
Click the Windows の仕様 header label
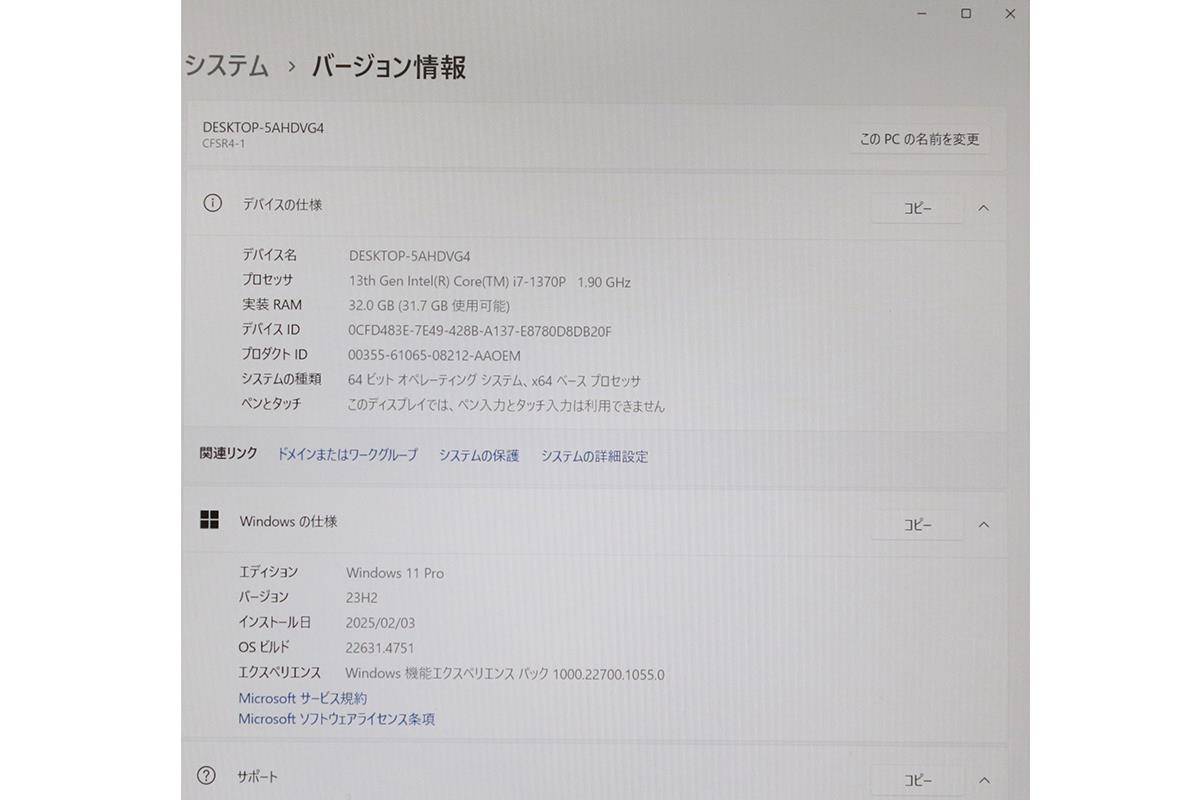point(288,521)
